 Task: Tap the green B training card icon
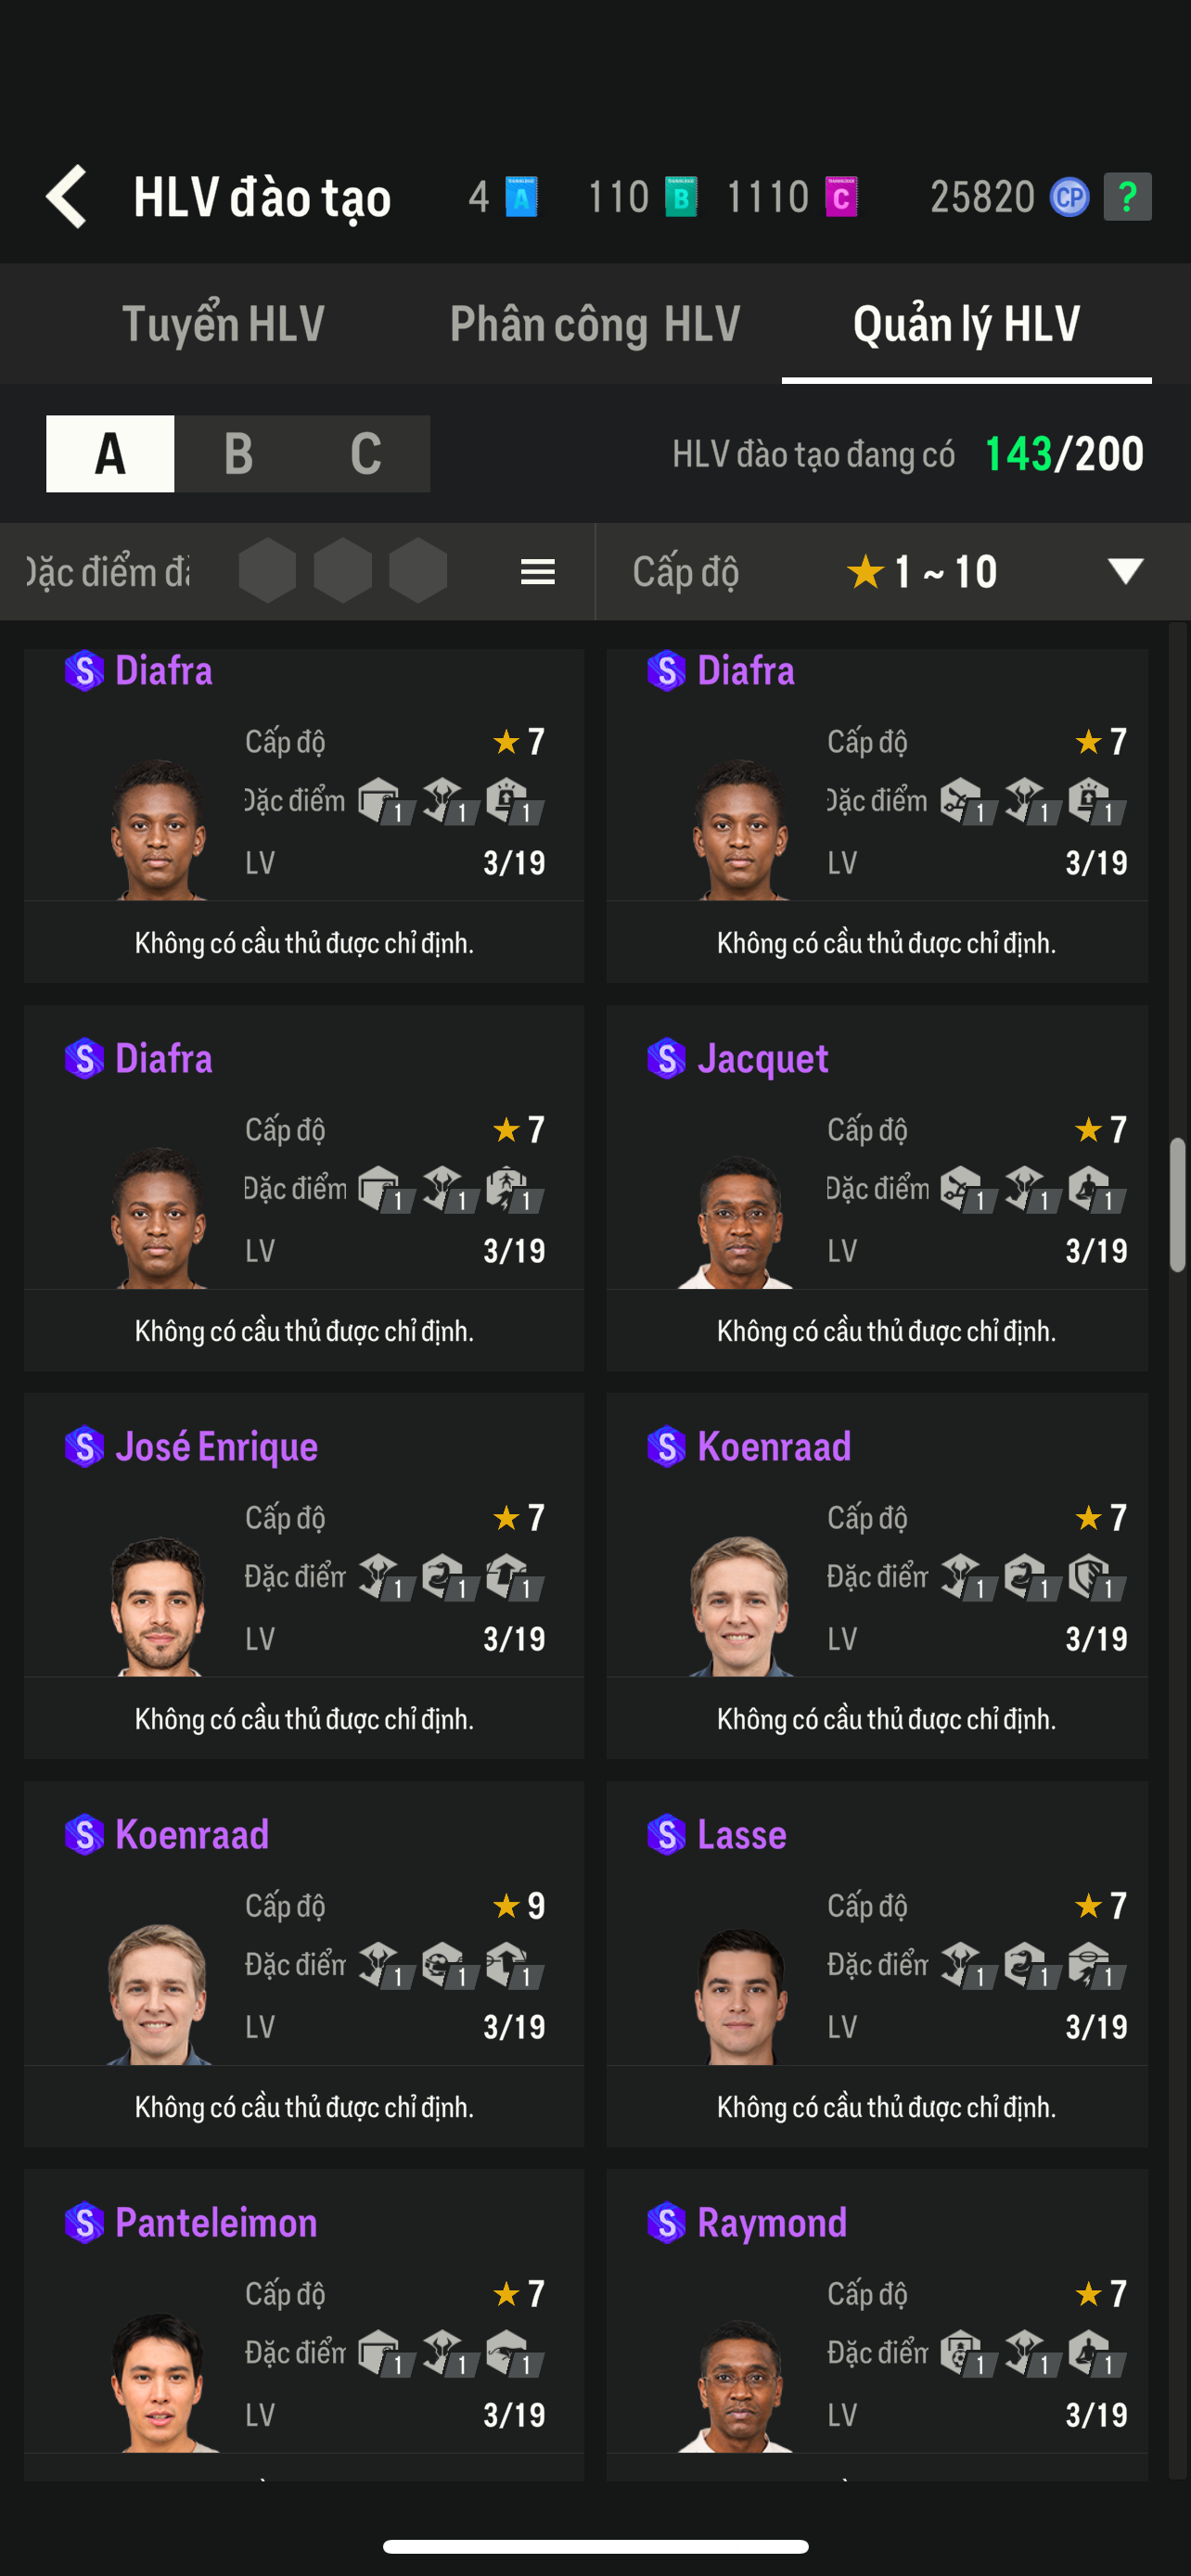[680, 197]
